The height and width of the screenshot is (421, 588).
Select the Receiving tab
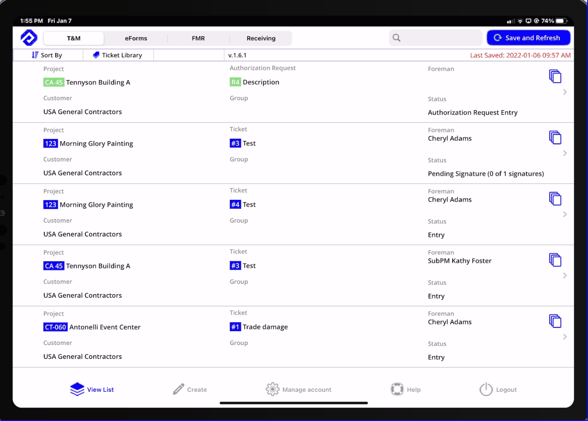pyautogui.click(x=261, y=38)
